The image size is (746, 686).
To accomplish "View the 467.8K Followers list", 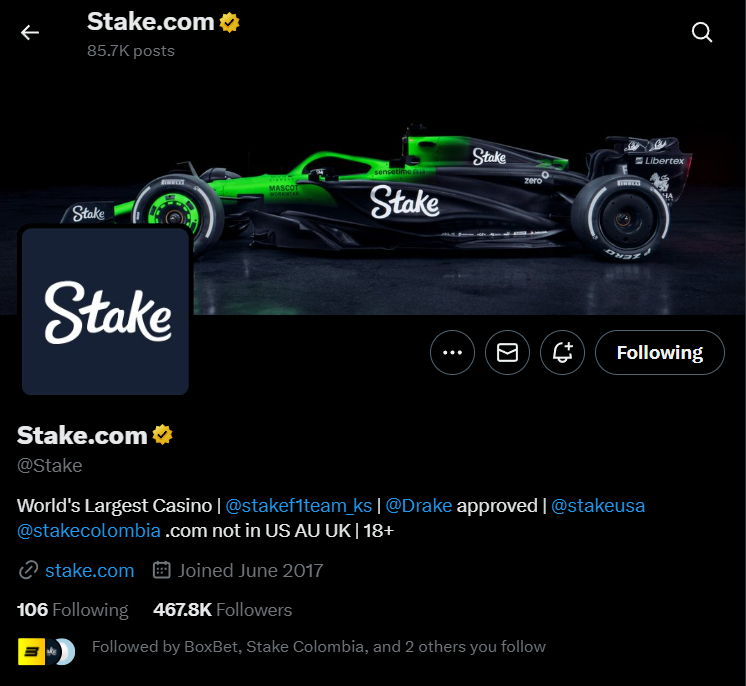I will [222, 610].
